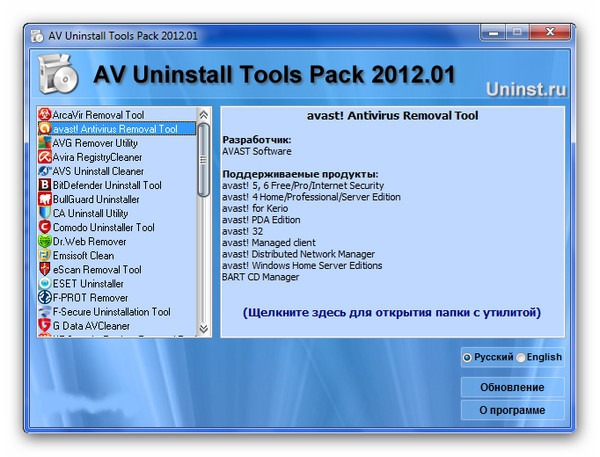Viewport: 600px width, 457px height.
Task: Click the Dr.Web green spider icon
Action: point(45,241)
